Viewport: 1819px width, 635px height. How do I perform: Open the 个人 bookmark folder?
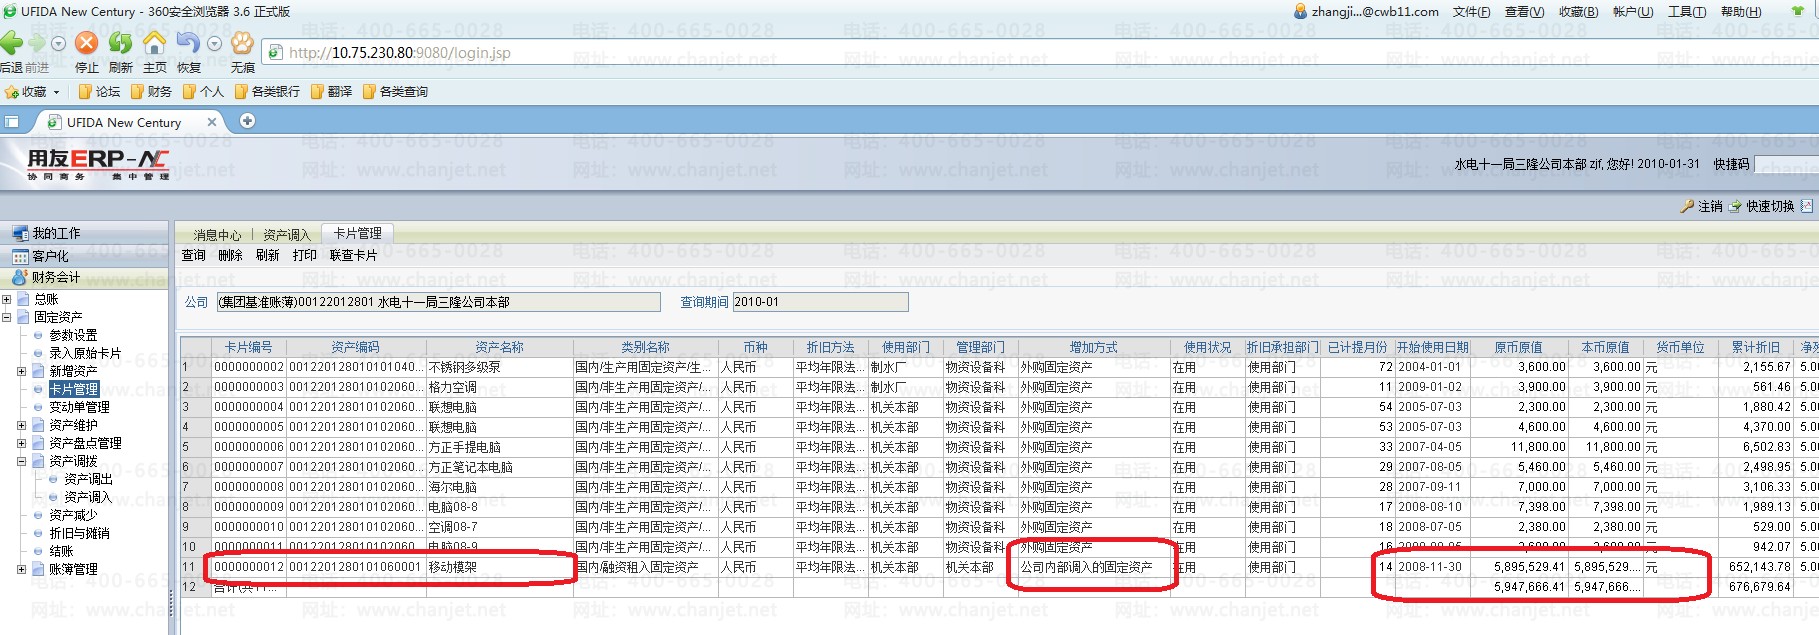click(x=203, y=92)
